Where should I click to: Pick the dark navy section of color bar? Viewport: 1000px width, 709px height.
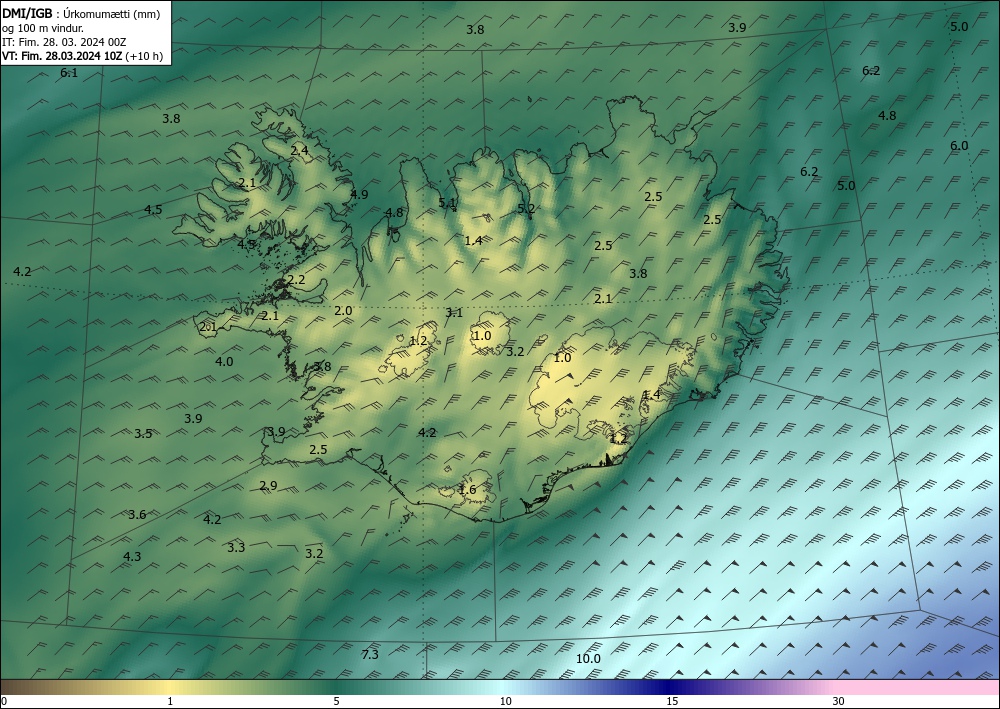click(666, 687)
